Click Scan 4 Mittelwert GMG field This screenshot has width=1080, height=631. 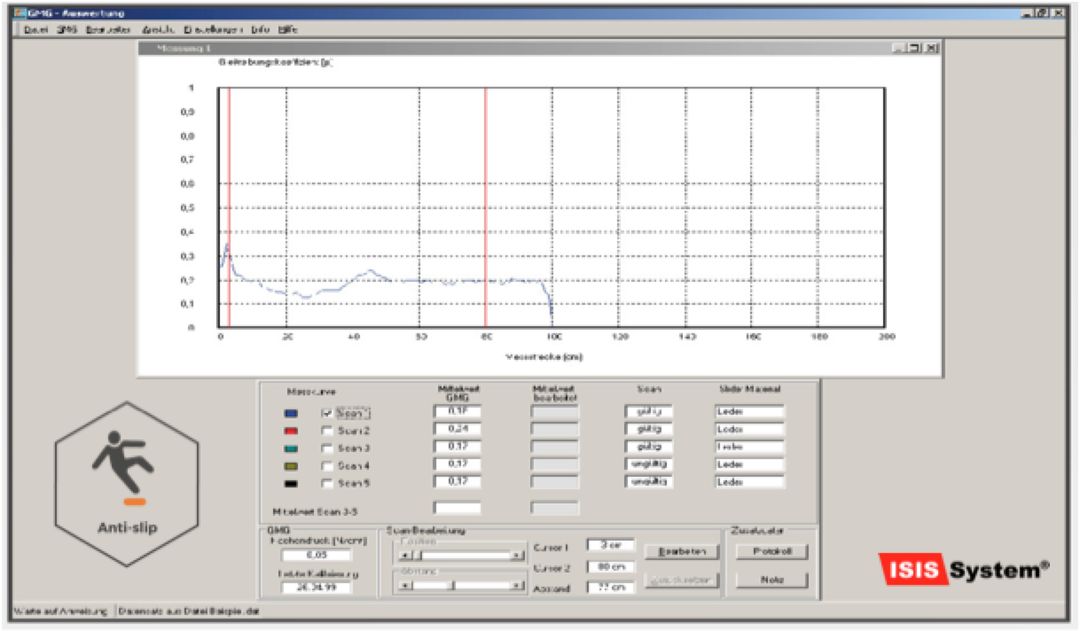pyautogui.click(x=457, y=464)
